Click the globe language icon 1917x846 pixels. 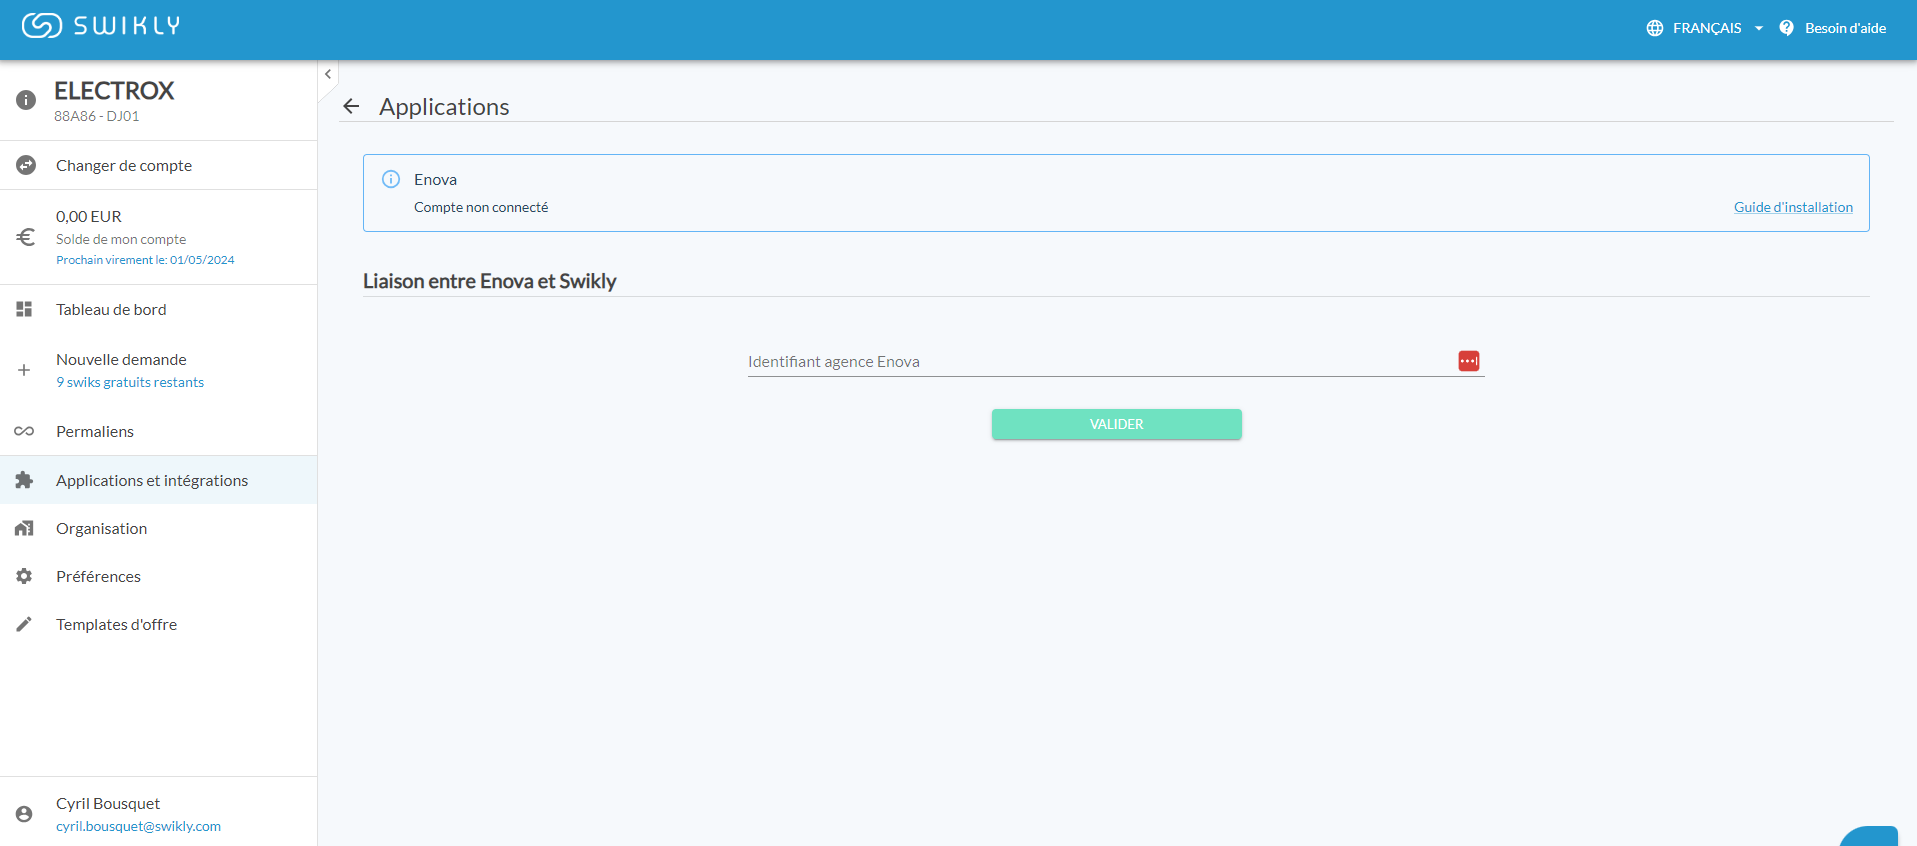(x=1655, y=28)
